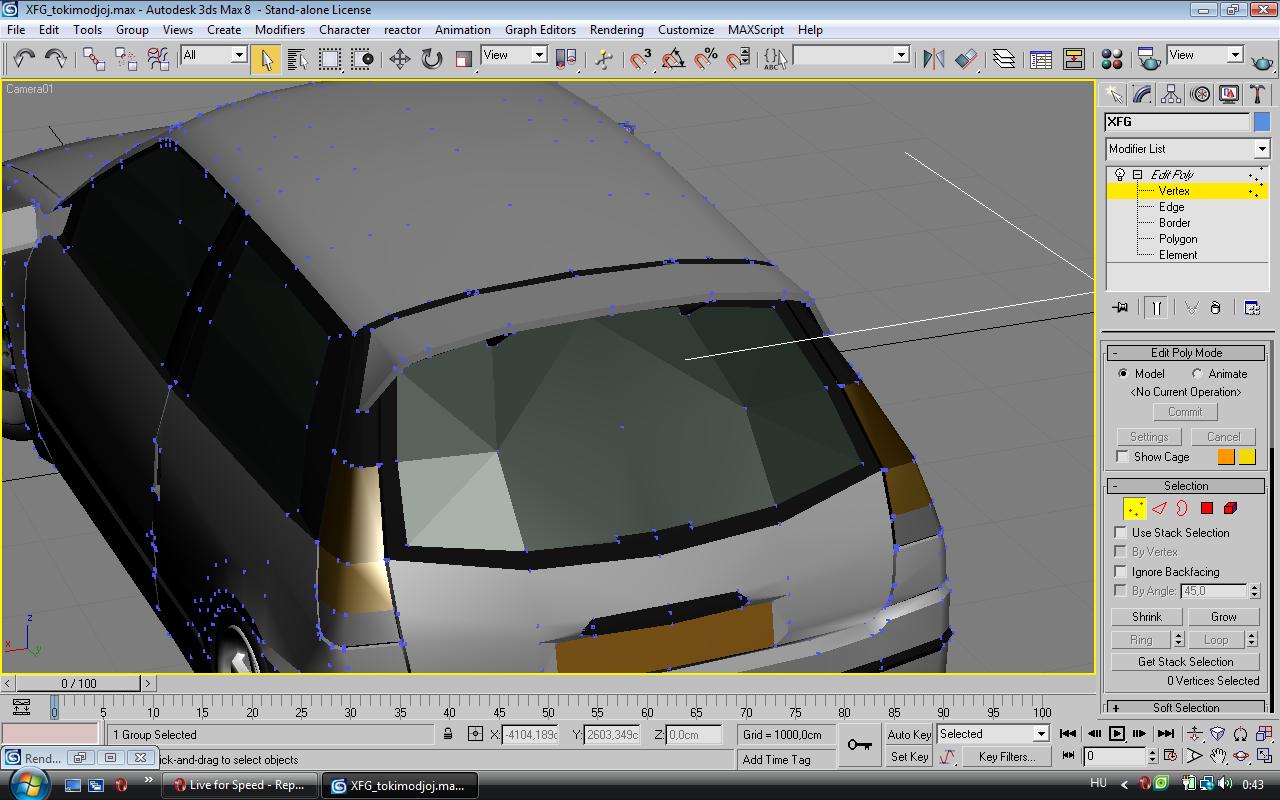Open the Hierarchy command panel tab
Screen dimensions: 1280x800
coord(1171,94)
